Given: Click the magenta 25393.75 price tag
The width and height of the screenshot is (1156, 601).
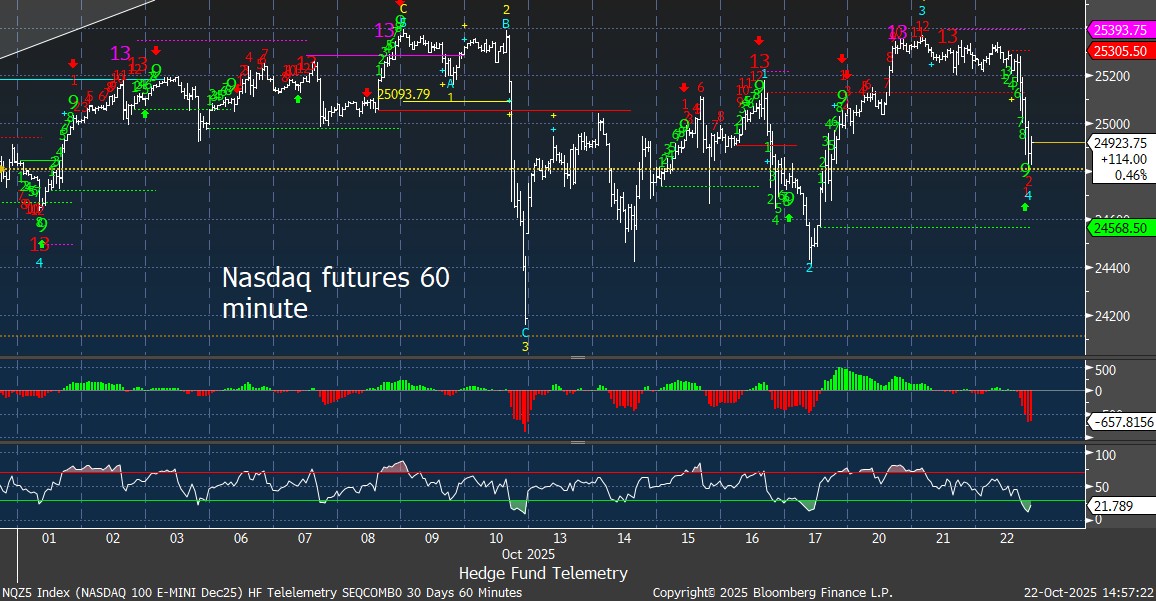Looking at the screenshot, I should [x=1119, y=30].
